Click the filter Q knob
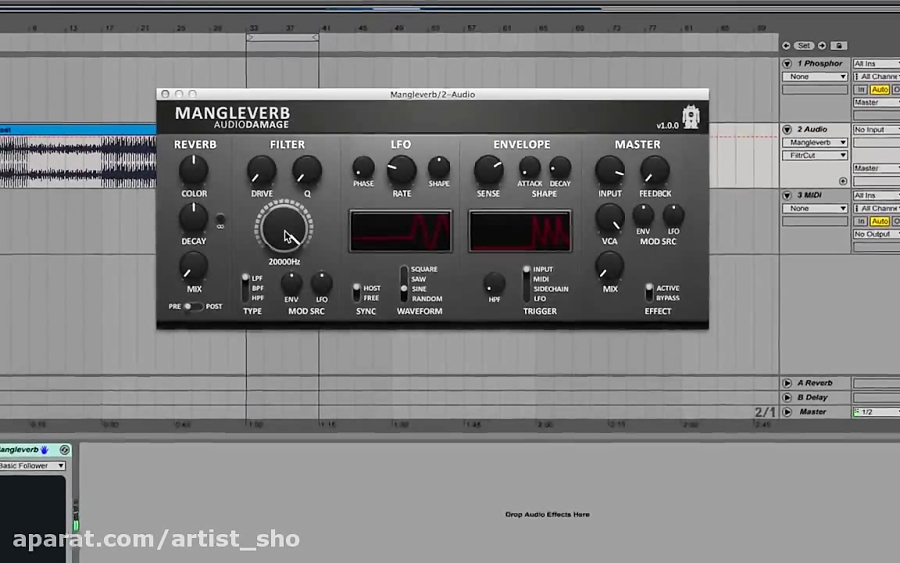This screenshot has height=563, width=900. point(307,170)
